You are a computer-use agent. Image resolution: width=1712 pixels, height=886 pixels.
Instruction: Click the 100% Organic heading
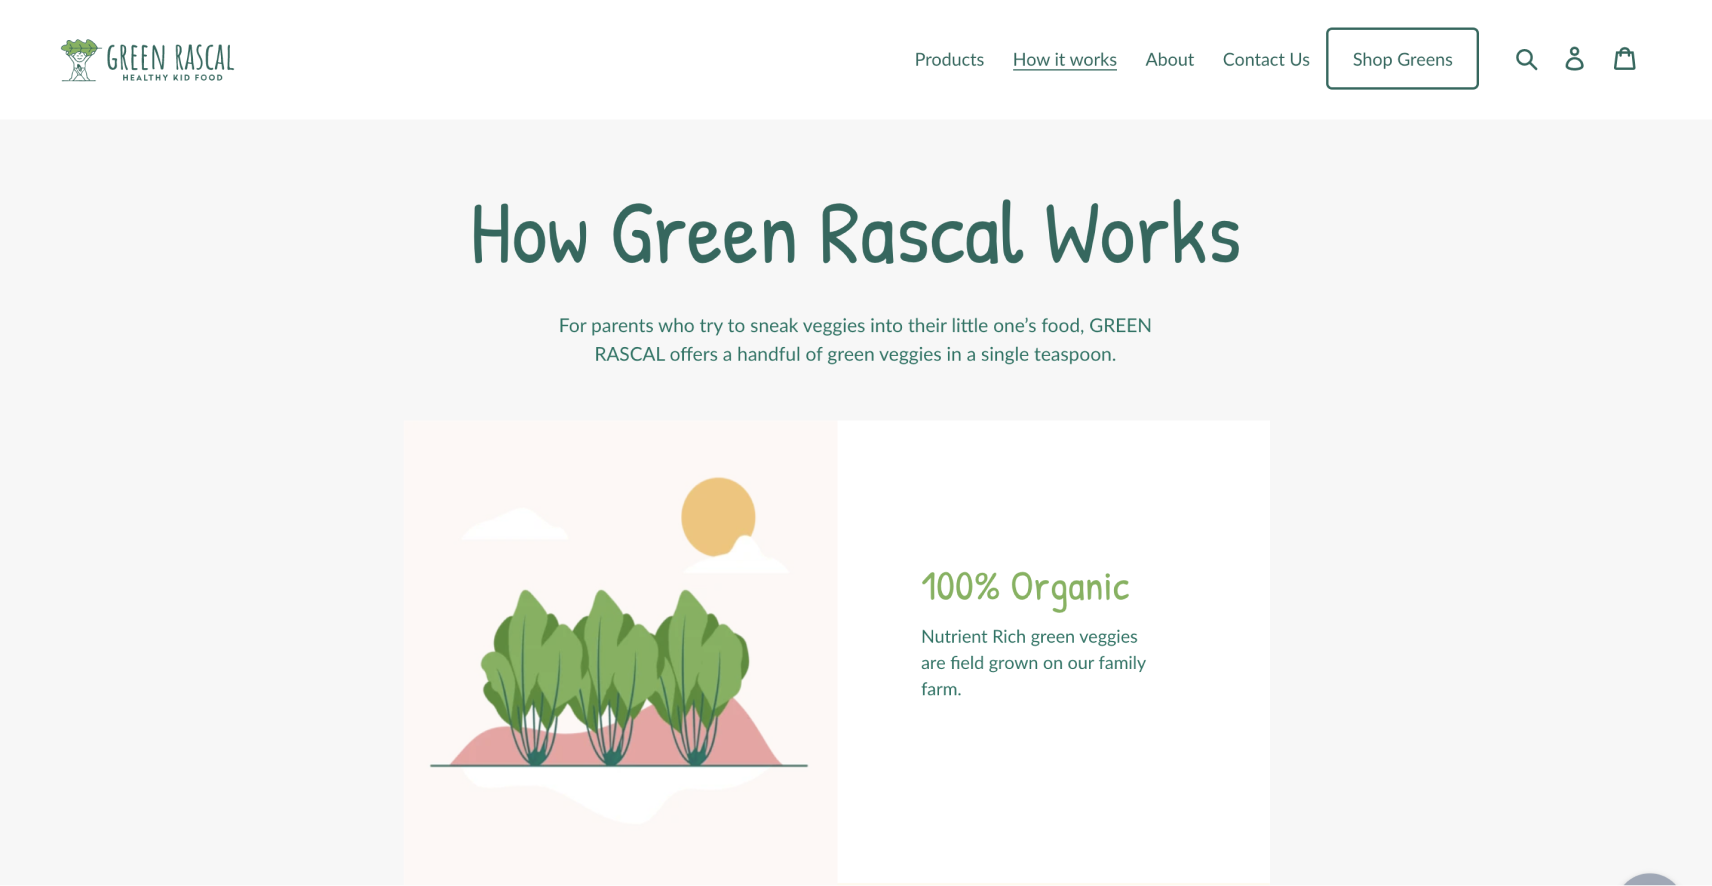[1025, 588]
